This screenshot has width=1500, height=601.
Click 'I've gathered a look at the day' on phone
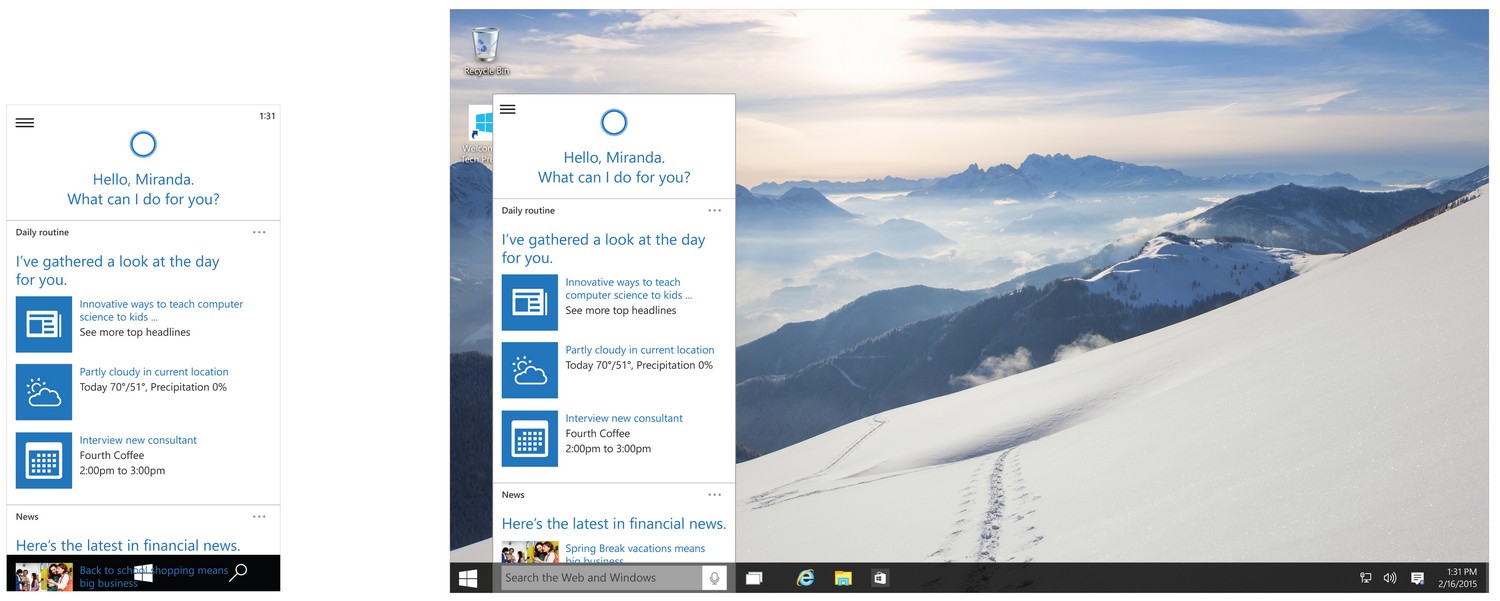coord(118,261)
